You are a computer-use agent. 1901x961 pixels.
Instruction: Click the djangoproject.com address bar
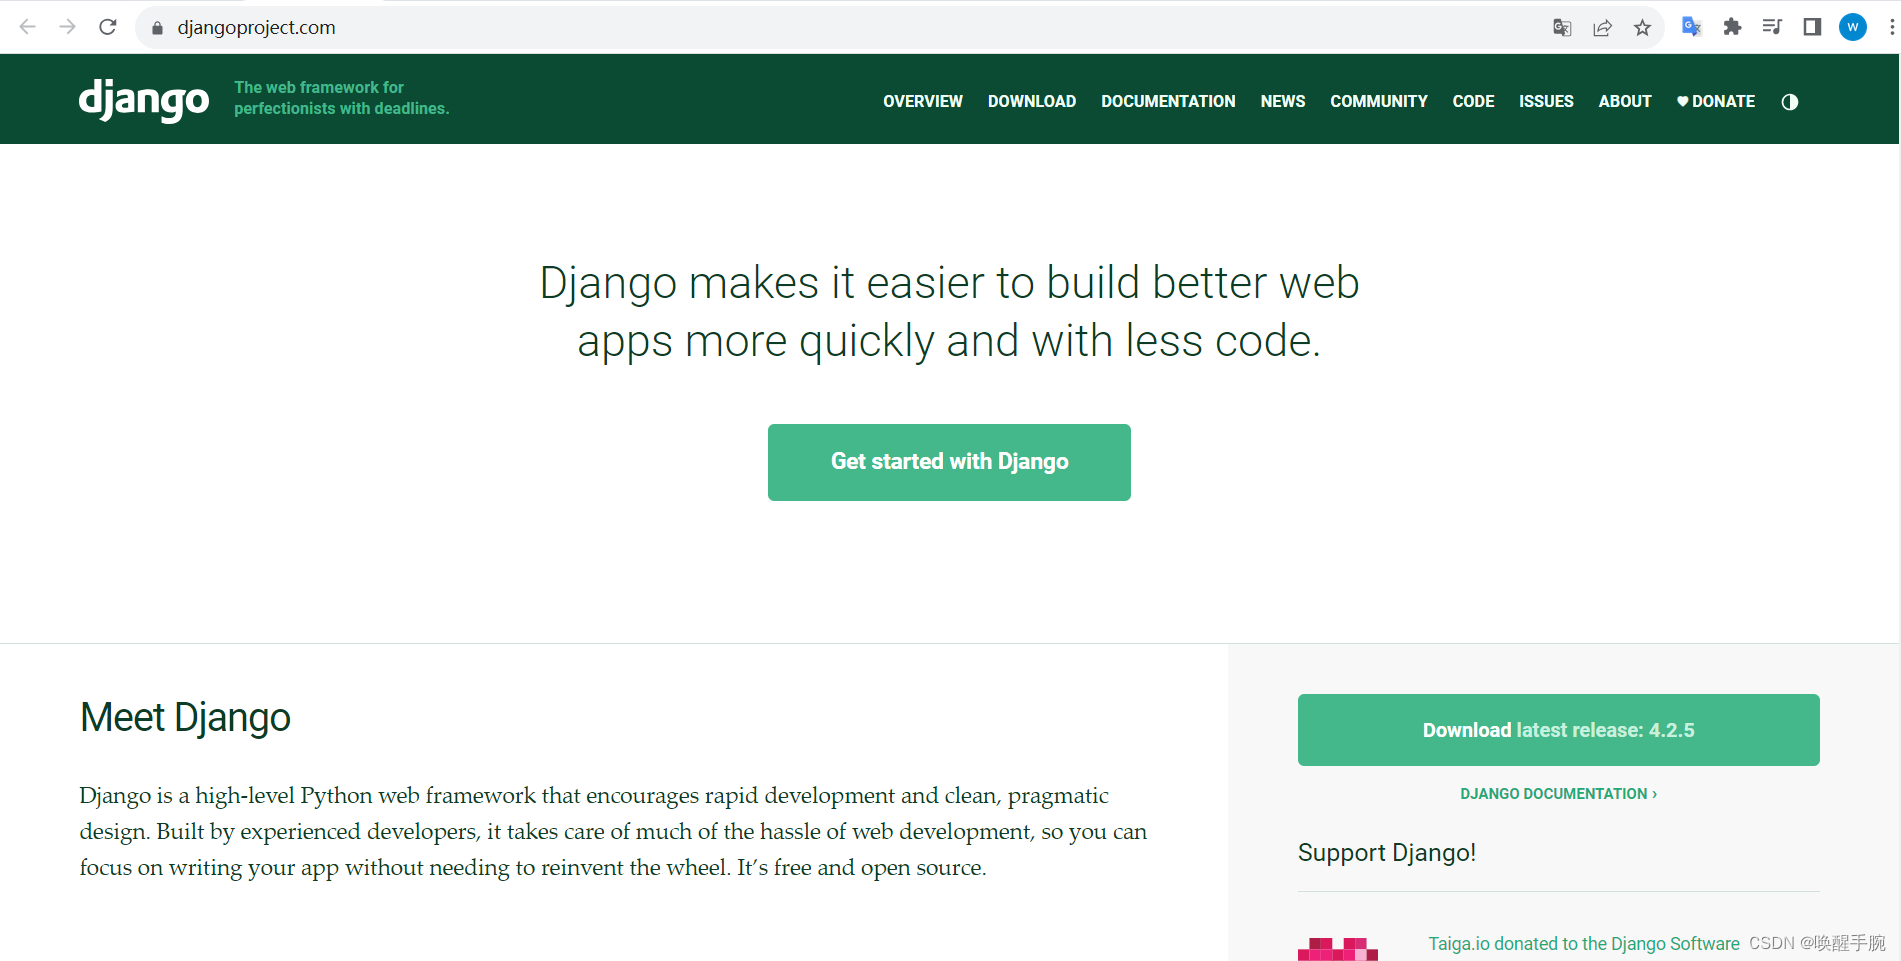256,27
